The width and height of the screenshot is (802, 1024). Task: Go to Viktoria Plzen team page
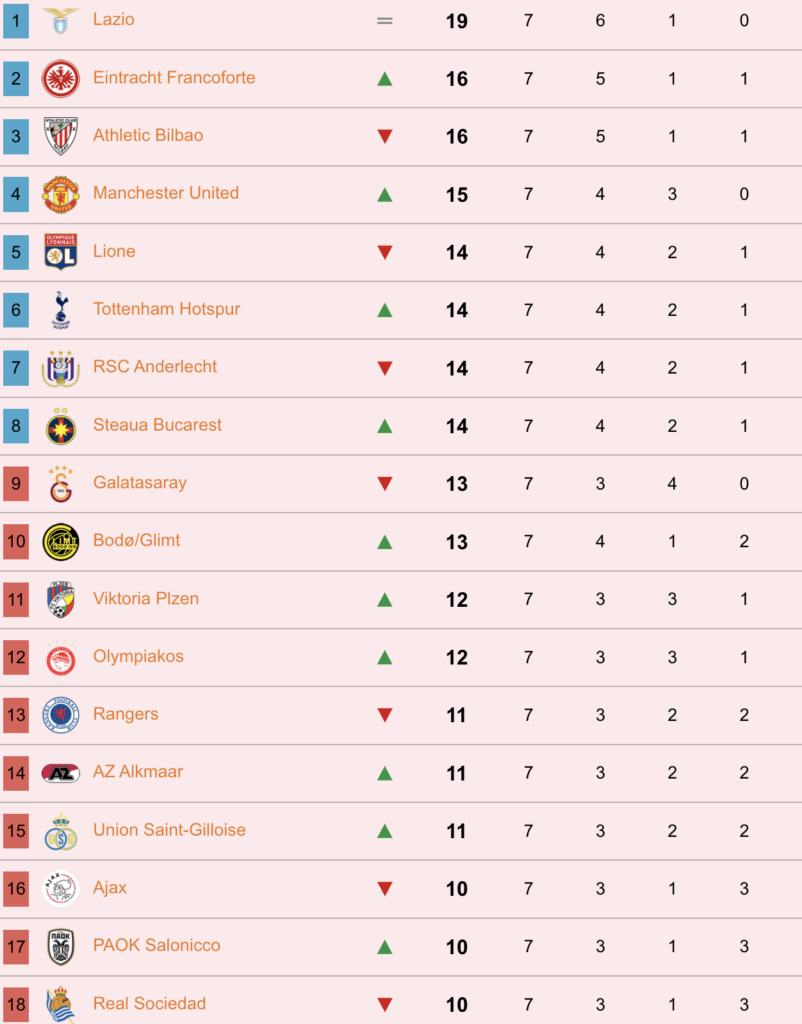point(146,599)
